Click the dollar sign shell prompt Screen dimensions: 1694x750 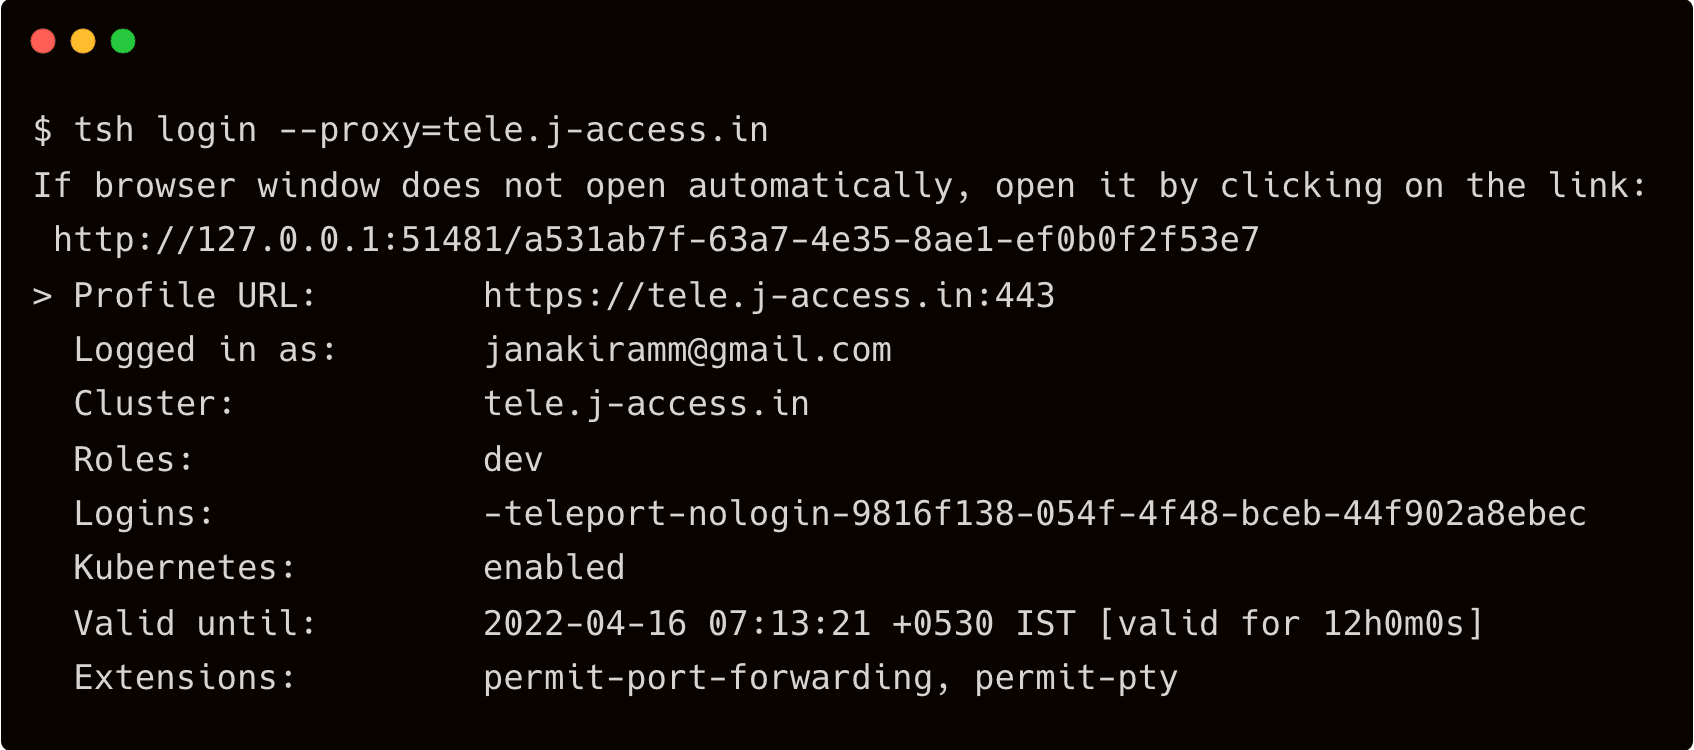(x=42, y=131)
